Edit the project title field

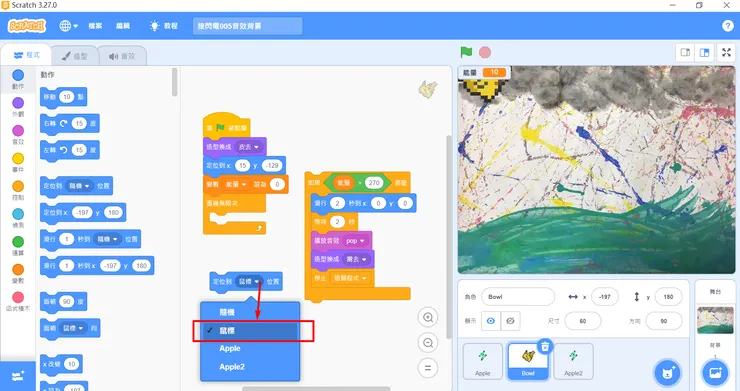tap(248, 26)
